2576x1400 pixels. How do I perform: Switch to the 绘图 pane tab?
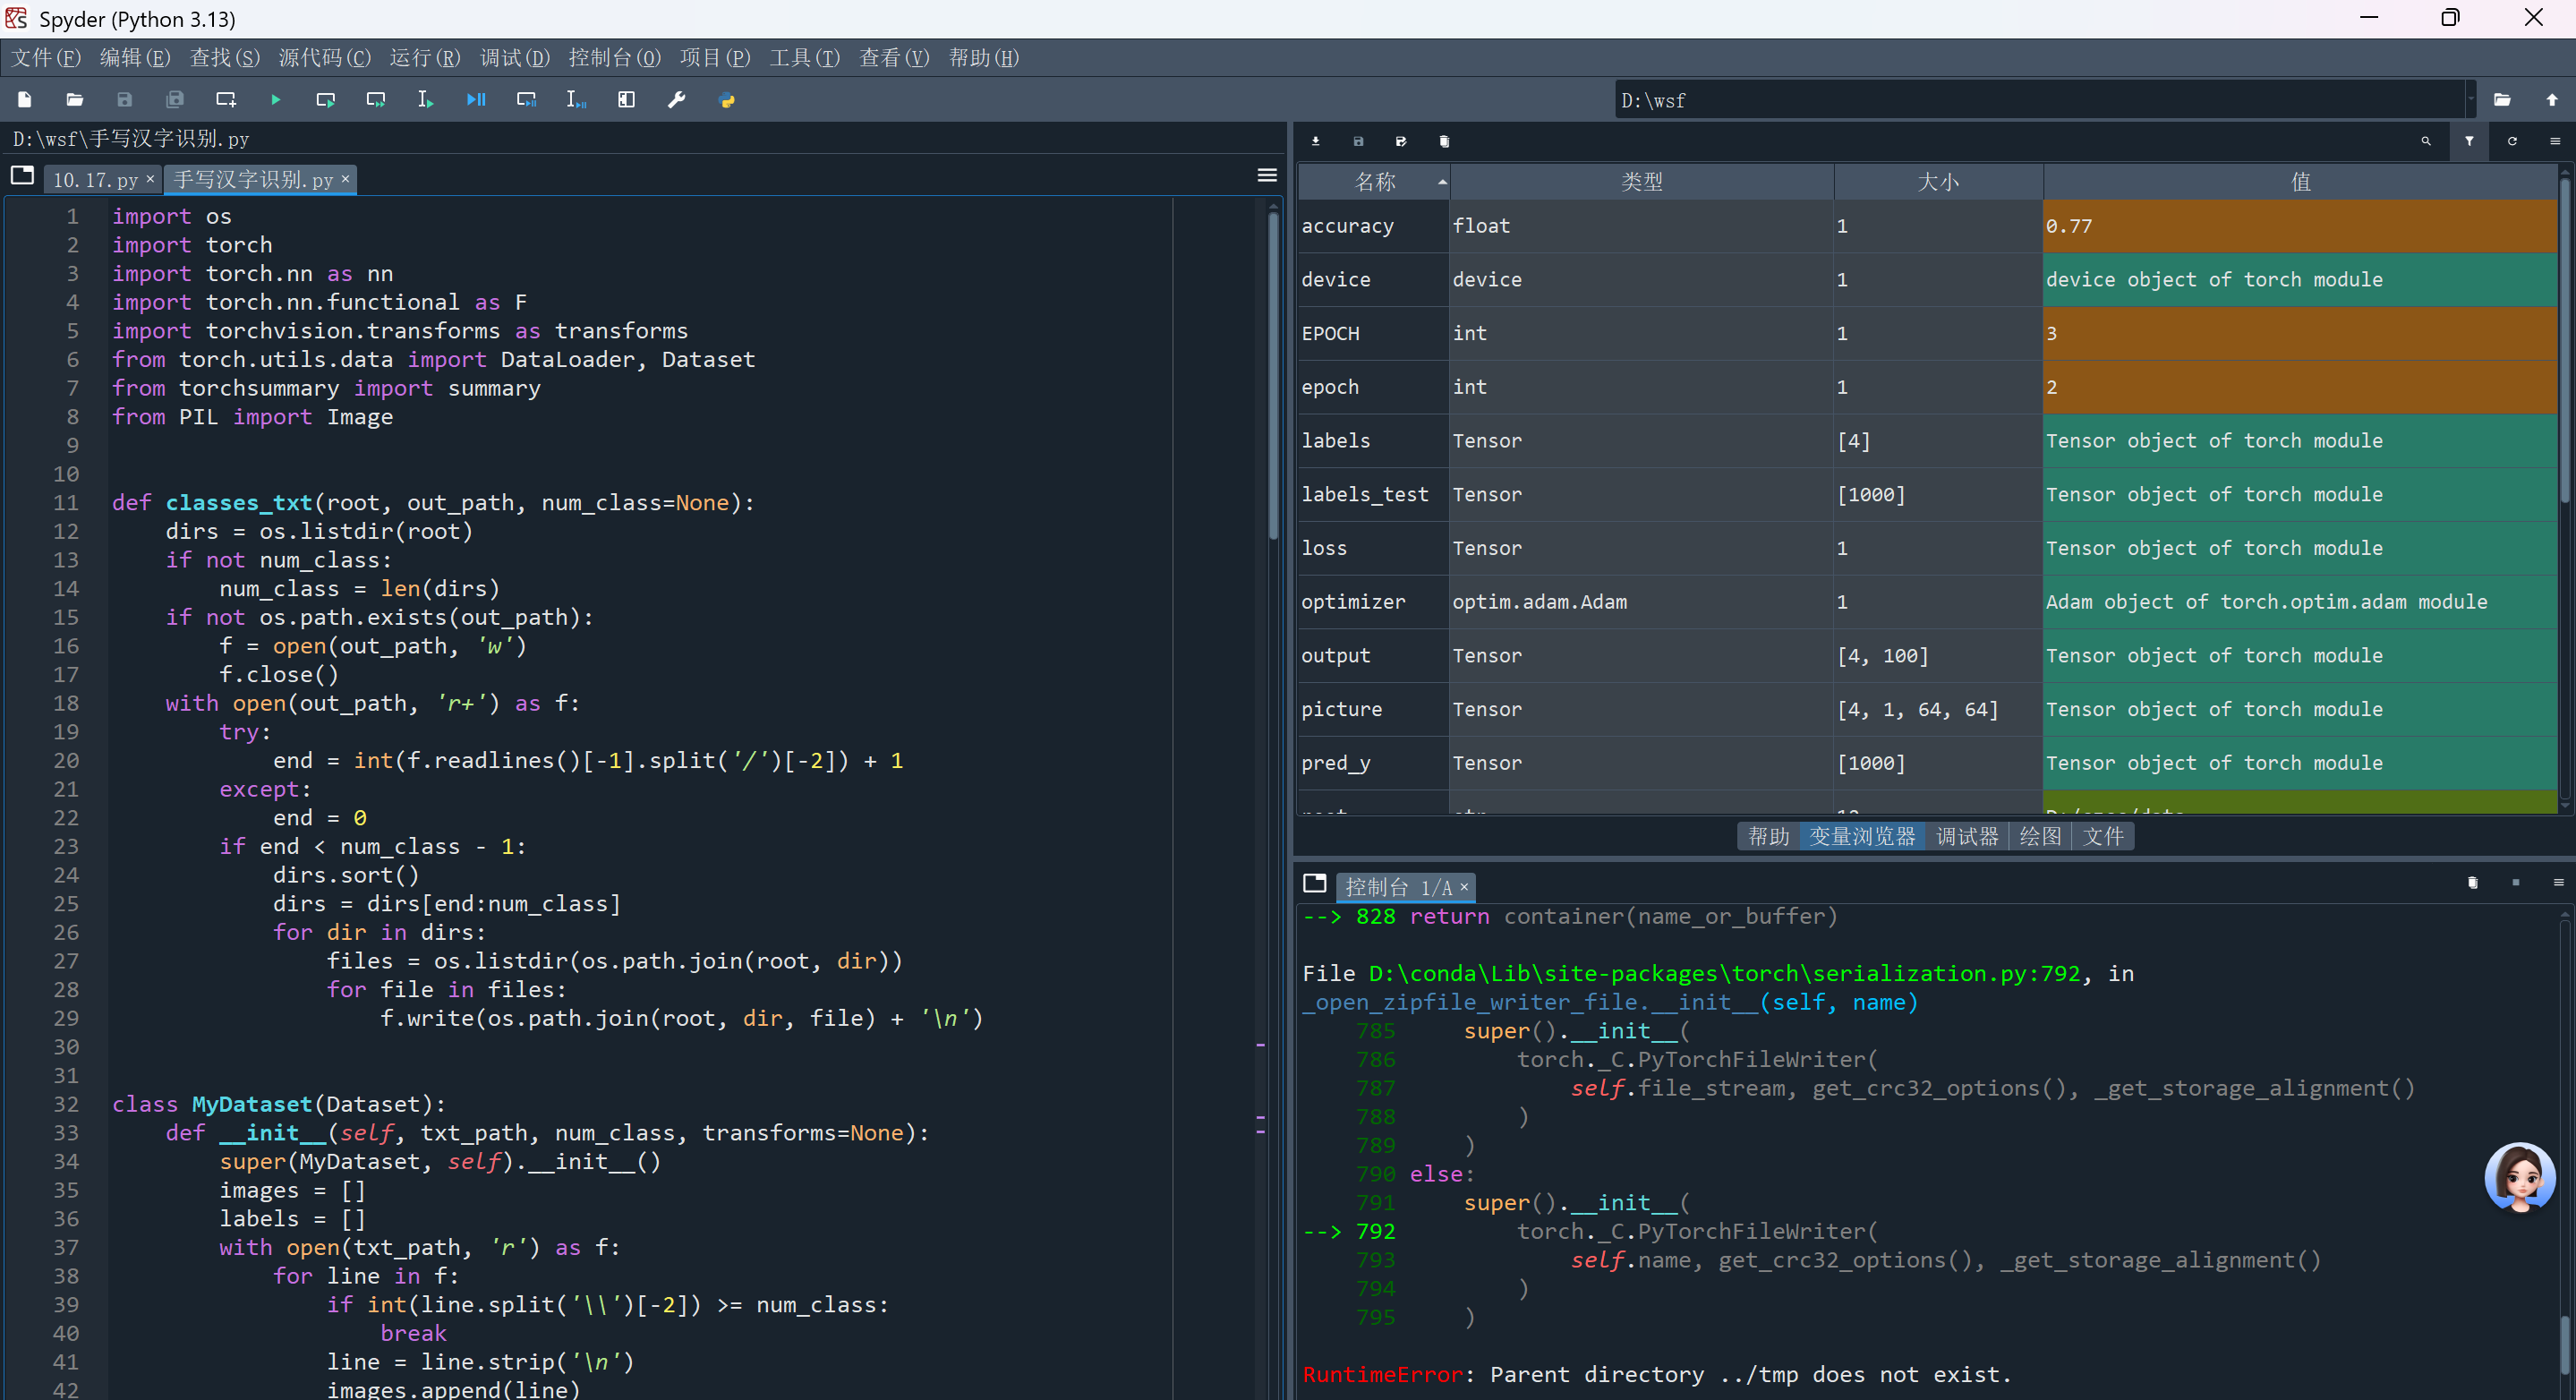tap(2039, 836)
